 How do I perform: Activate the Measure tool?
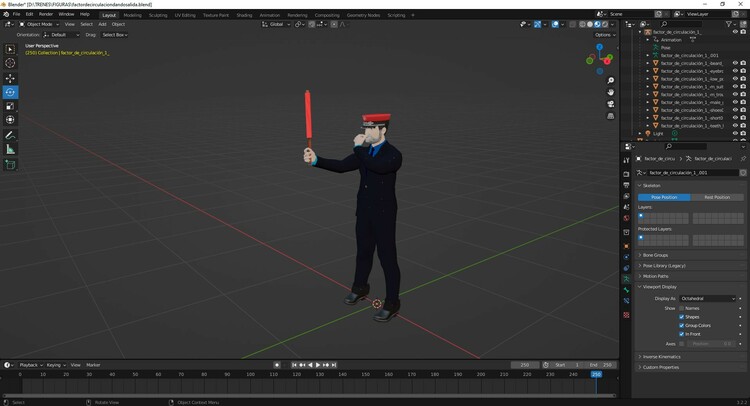coord(10,149)
